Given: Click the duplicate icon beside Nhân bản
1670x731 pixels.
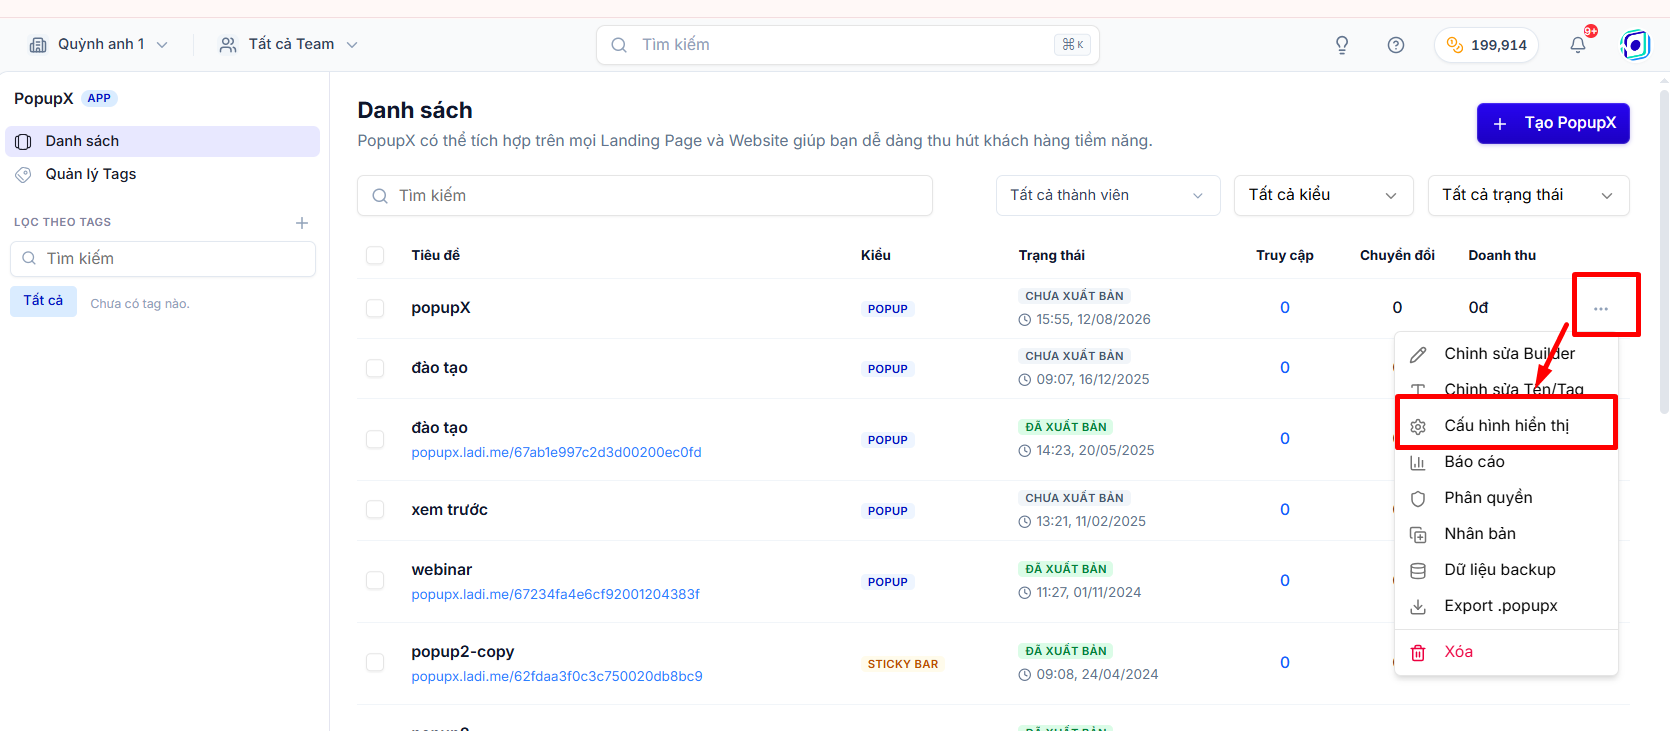Looking at the screenshot, I should click(1418, 534).
